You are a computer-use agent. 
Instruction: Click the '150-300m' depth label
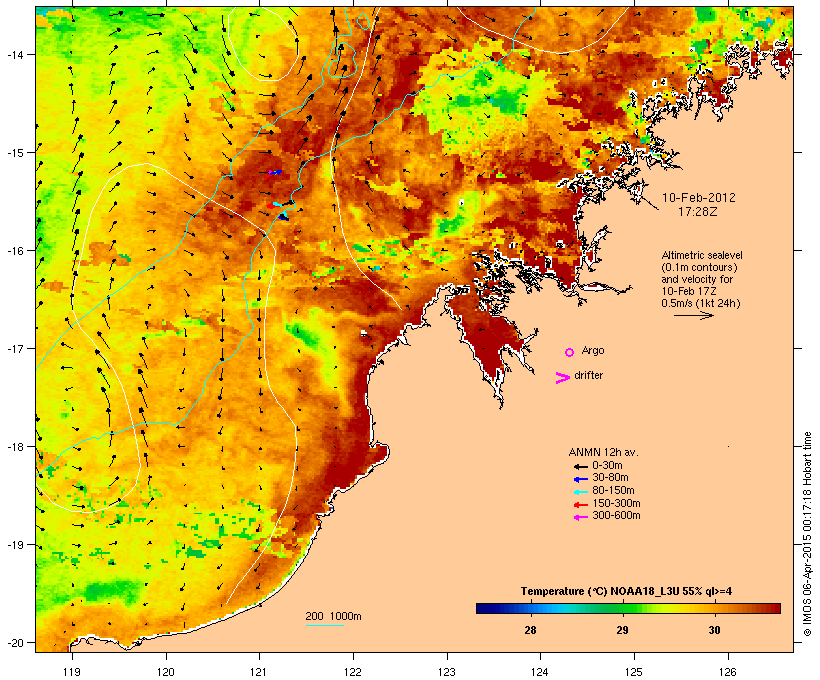616,503
